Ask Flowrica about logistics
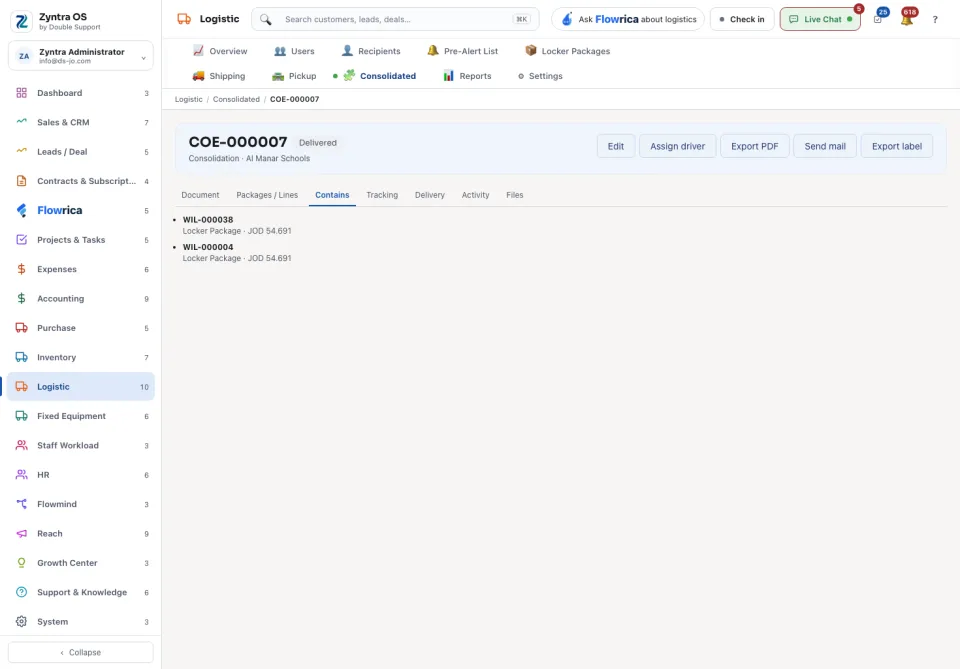The width and height of the screenshot is (960, 669). 628,20
